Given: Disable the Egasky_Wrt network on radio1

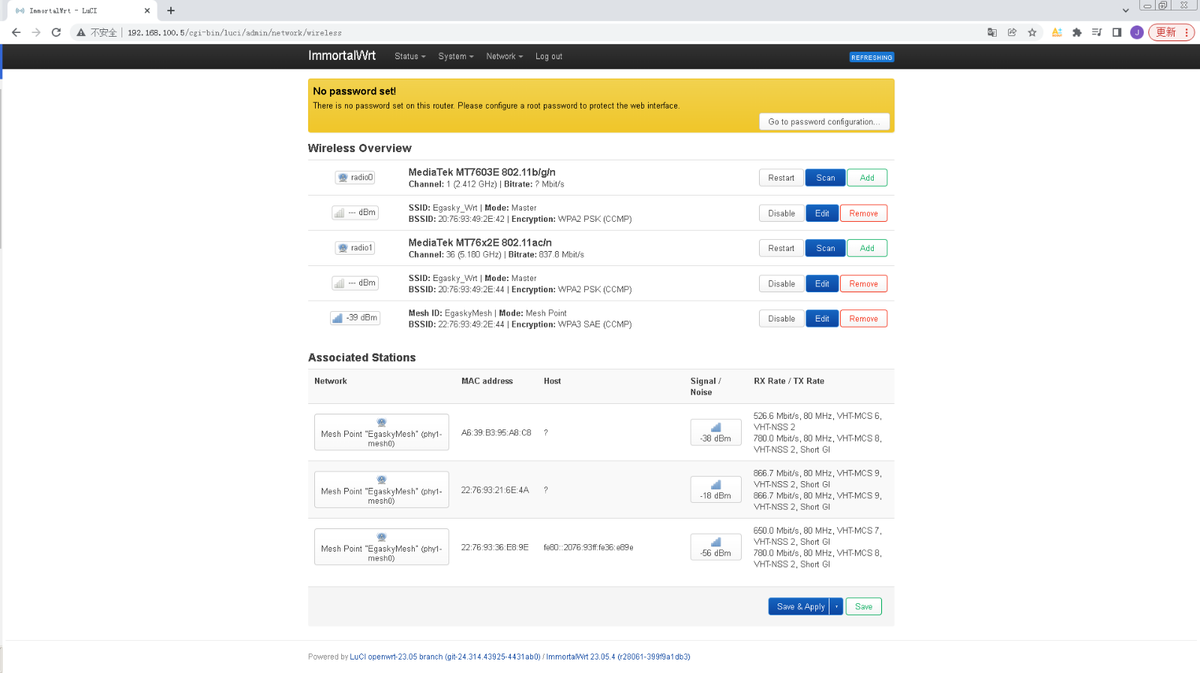Looking at the screenshot, I should (781, 283).
